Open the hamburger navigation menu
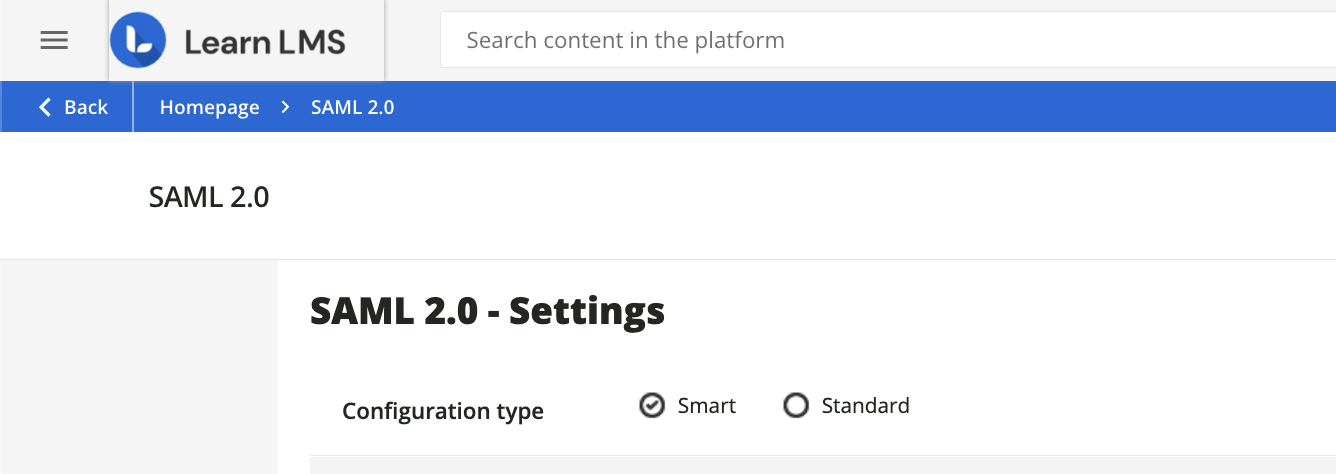 click(x=54, y=40)
